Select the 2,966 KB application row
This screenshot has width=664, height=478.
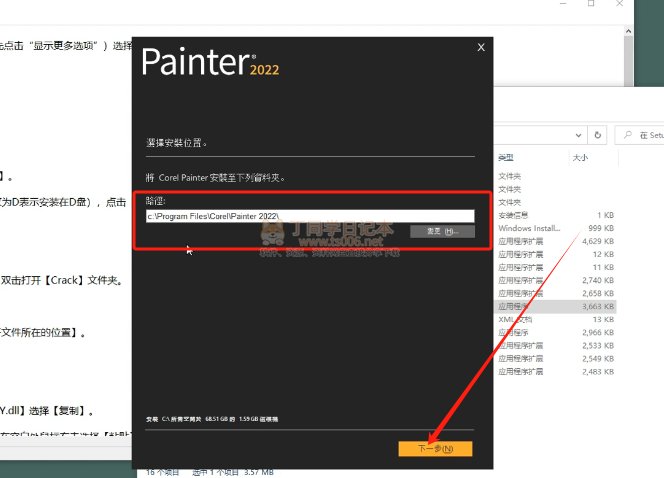pos(556,332)
